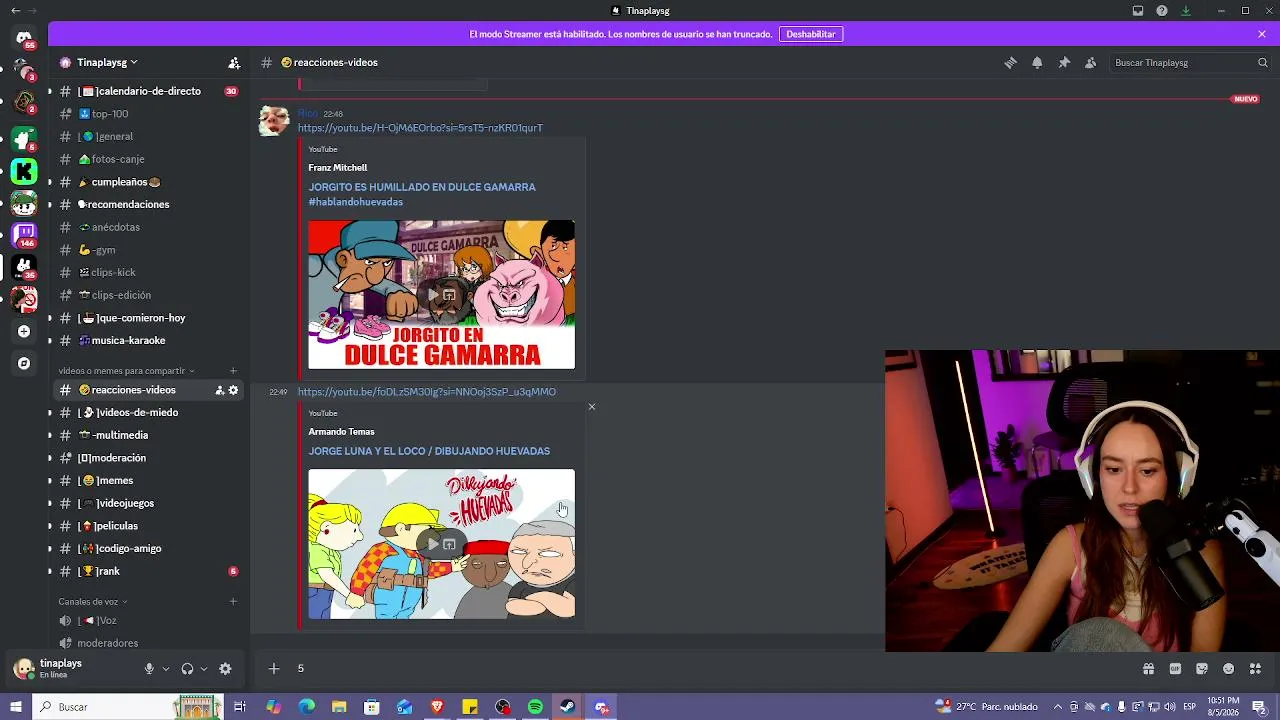Open the moderación channel

(148, 458)
